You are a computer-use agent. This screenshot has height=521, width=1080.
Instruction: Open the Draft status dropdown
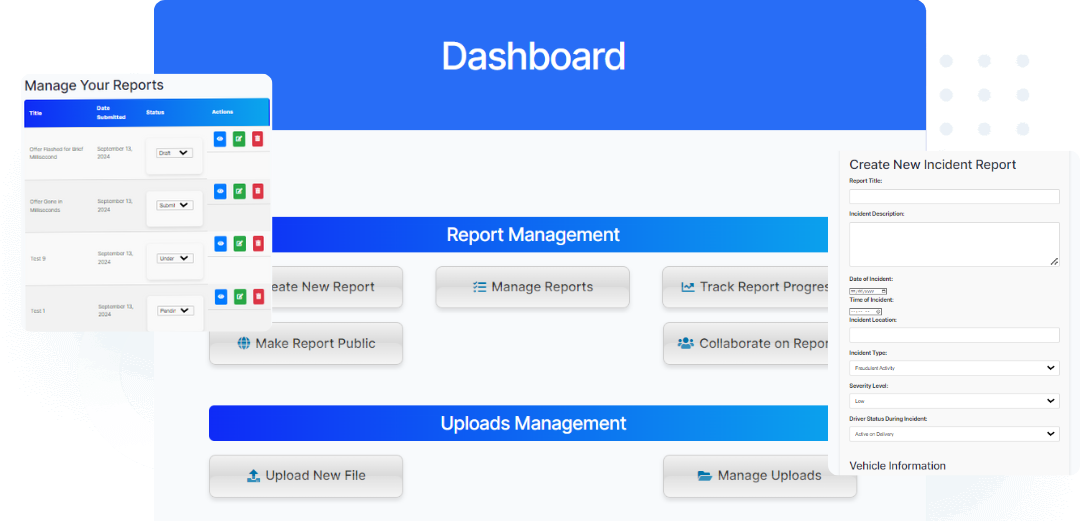tap(174, 153)
